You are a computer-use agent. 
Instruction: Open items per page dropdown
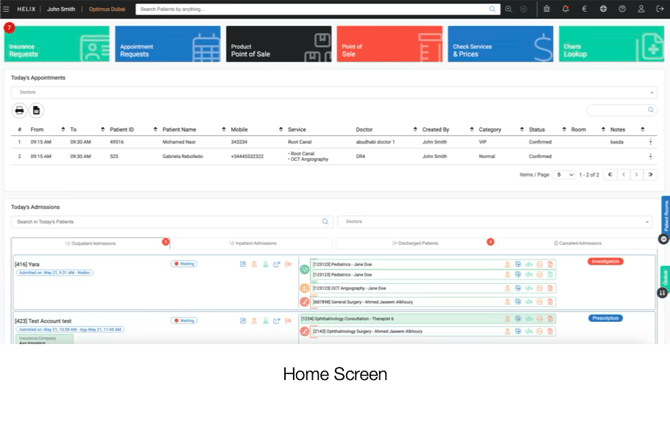point(564,174)
